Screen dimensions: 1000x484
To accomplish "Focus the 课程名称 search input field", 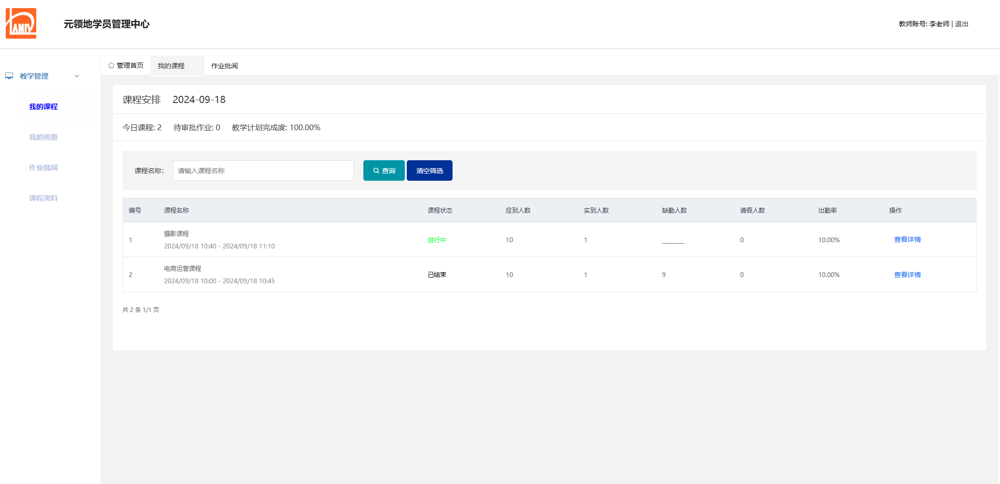I will click(263, 171).
